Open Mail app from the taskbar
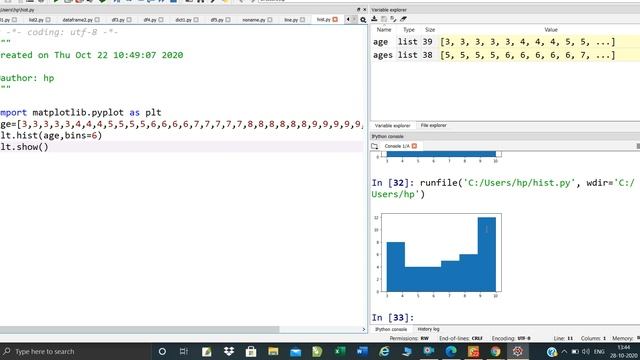 point(296,351)
